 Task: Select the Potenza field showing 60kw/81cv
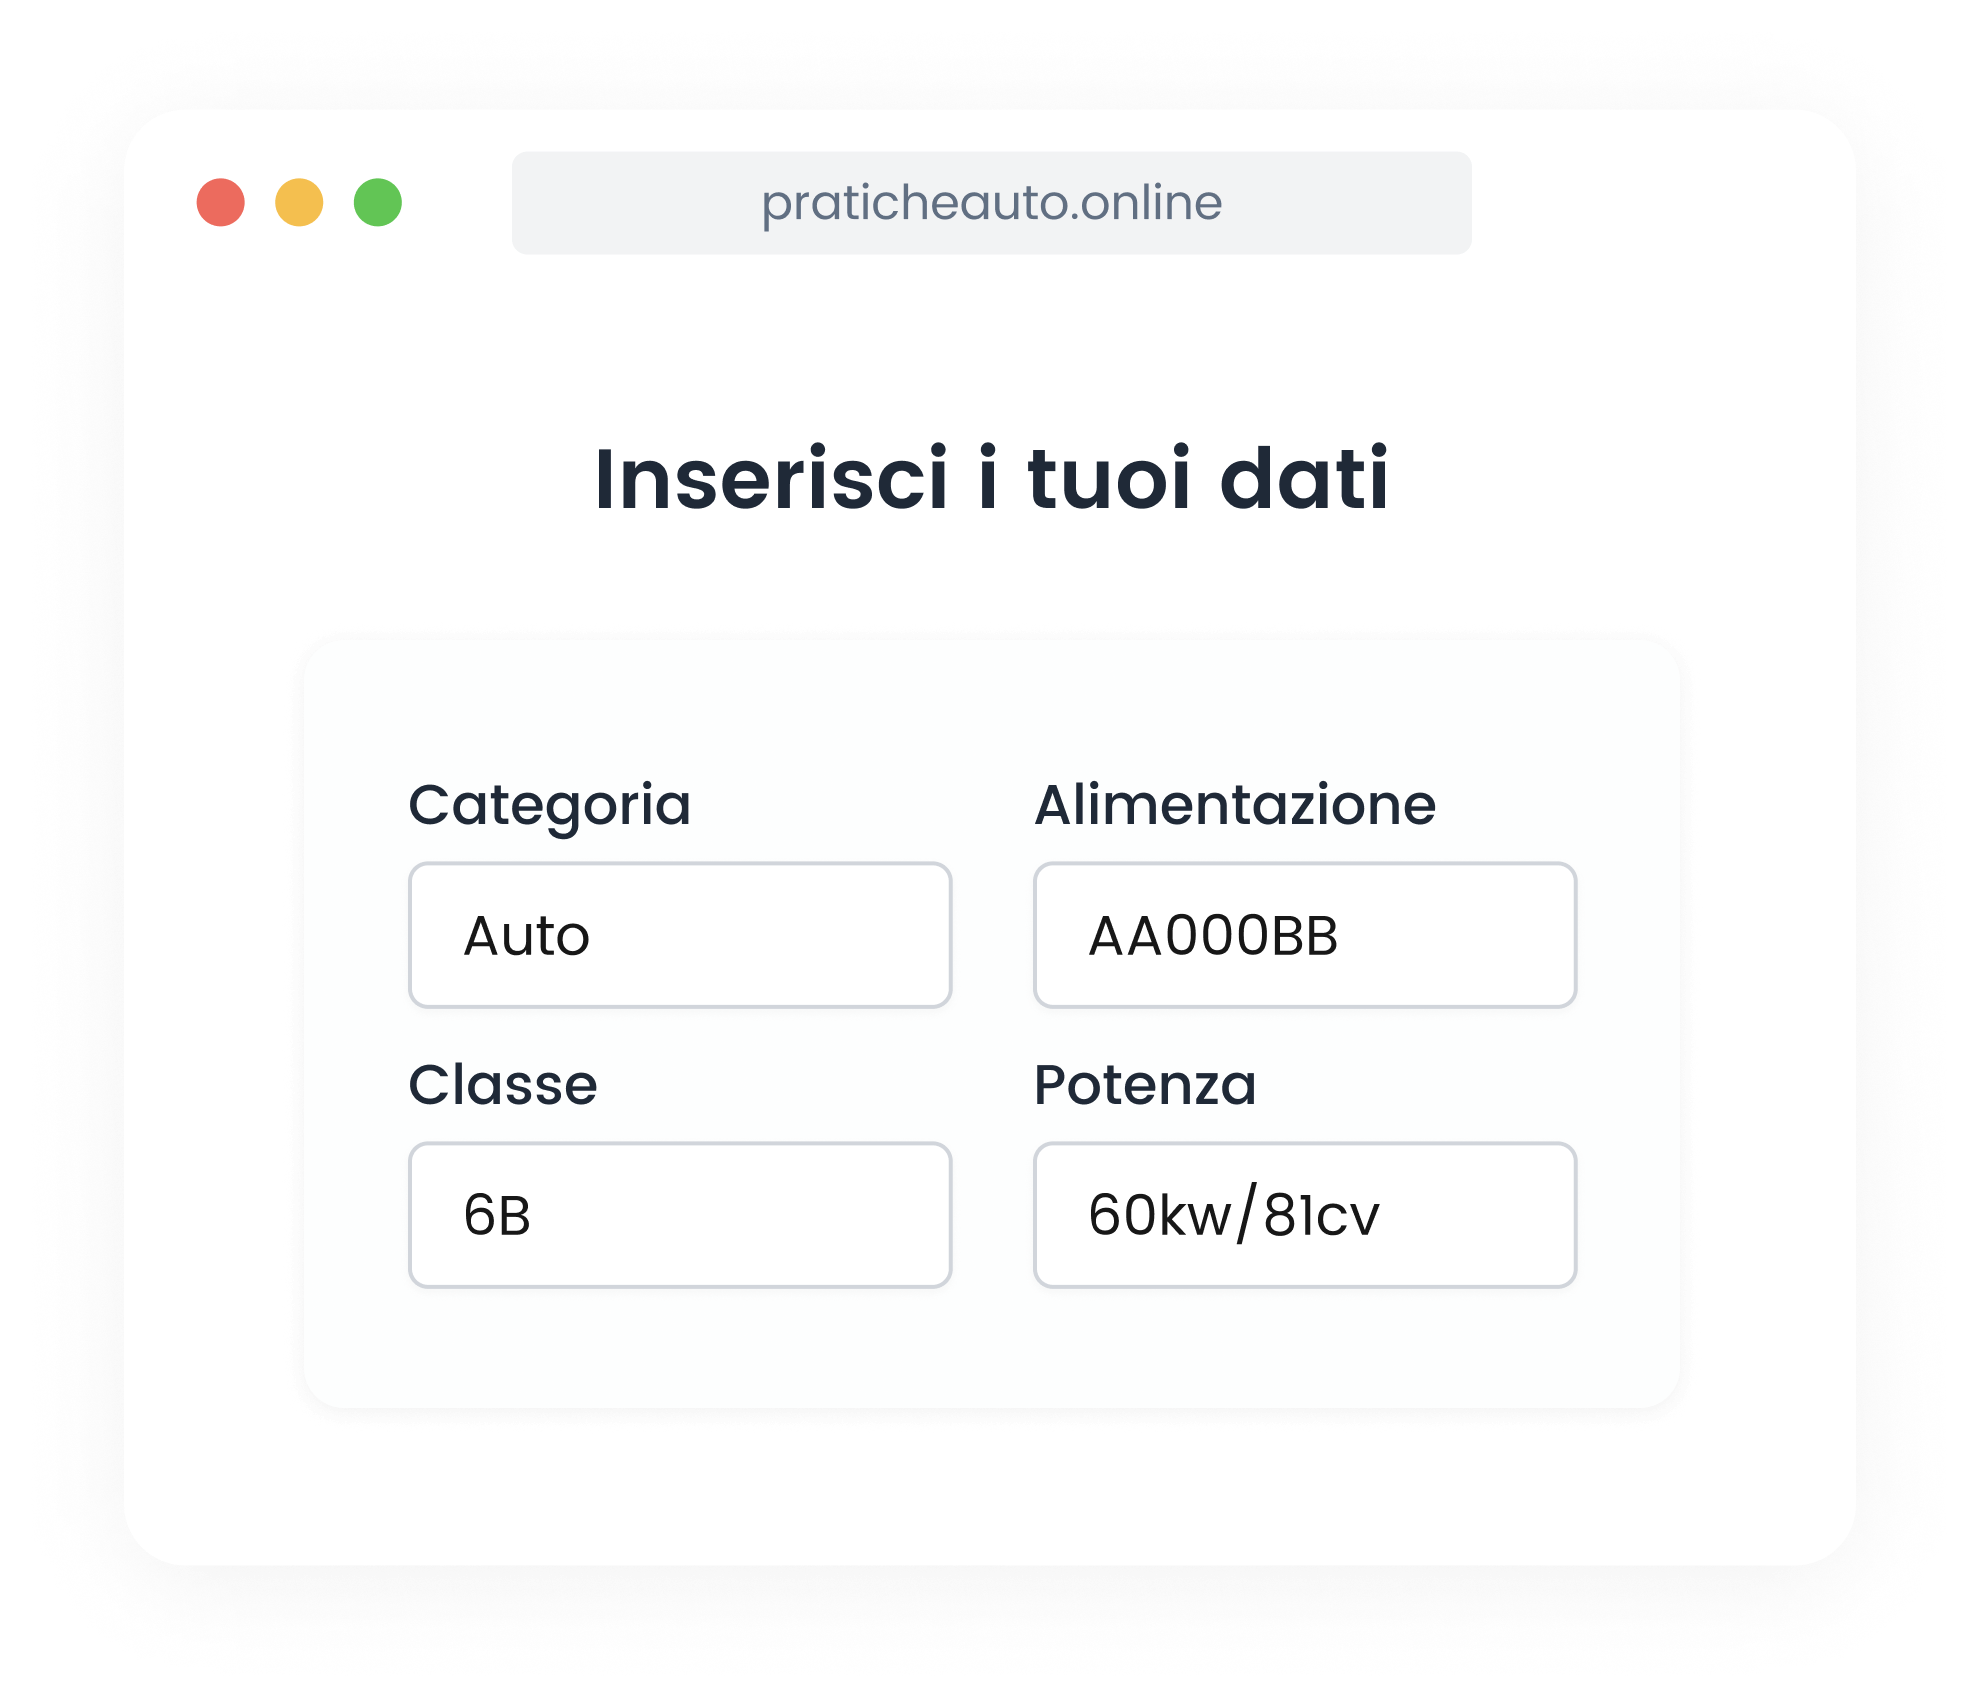(1305, 1213)
